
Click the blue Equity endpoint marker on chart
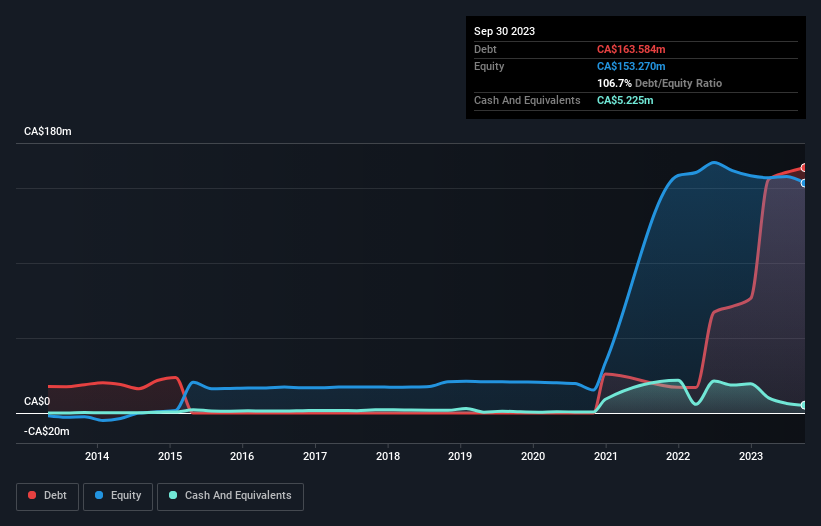(x=804, y=183)
